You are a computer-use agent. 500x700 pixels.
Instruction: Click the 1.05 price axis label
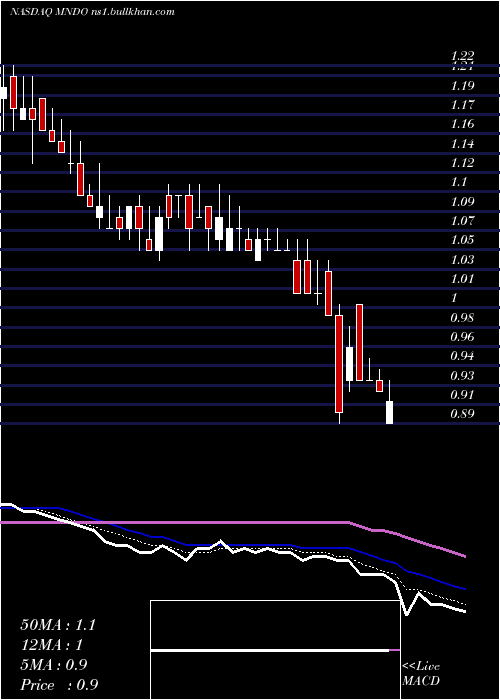click(x=462, y=240)
